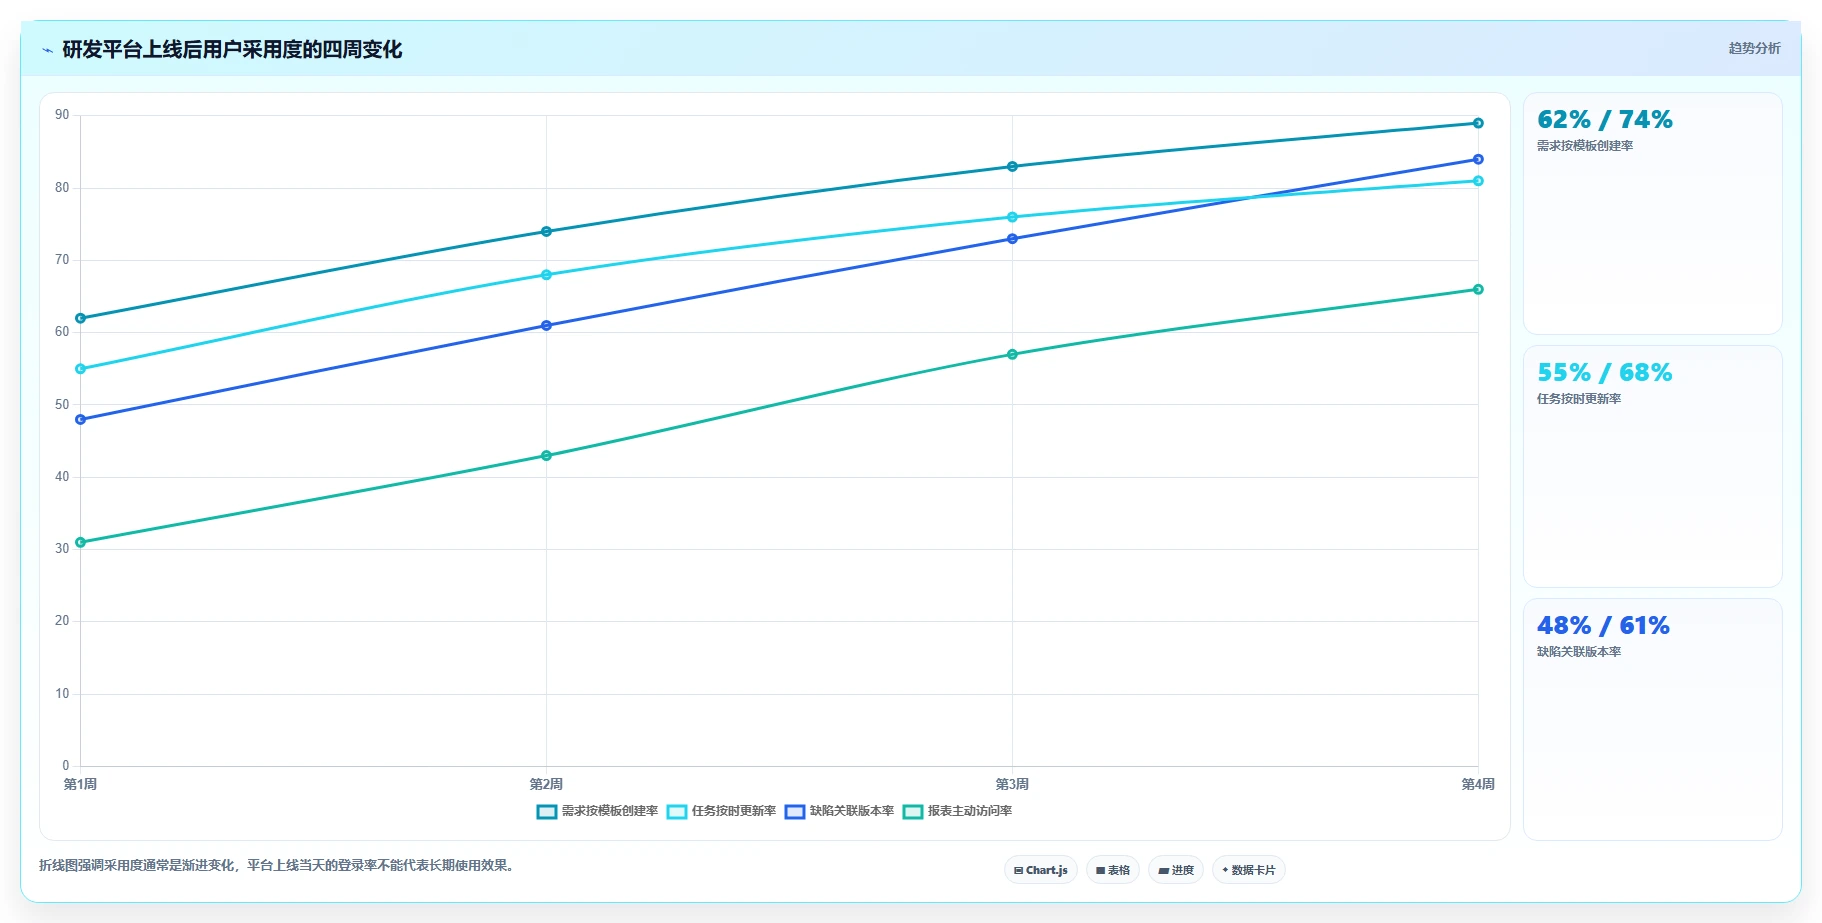The image size is (1822, 923).
Task: Click the 48% / 61% value in the third card
Action: click(1603, 626)
